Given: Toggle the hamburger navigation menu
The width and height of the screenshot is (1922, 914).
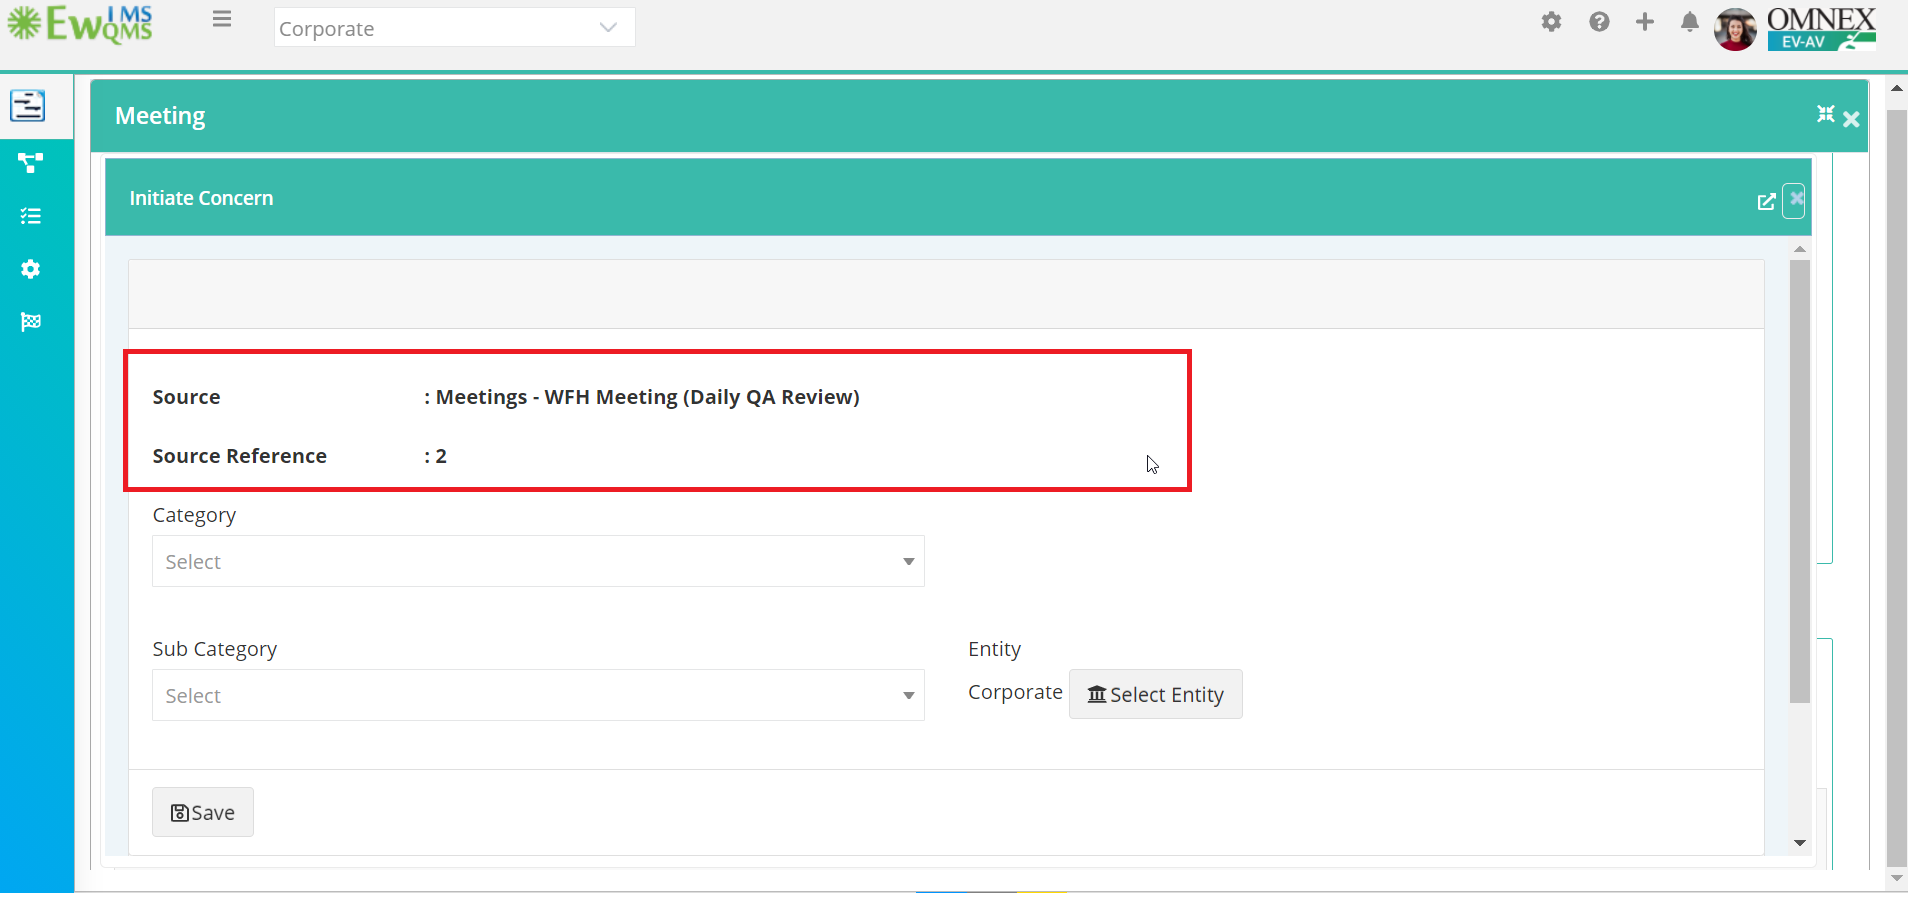Looking at the screenshot, I should click(x=222, y=19).
